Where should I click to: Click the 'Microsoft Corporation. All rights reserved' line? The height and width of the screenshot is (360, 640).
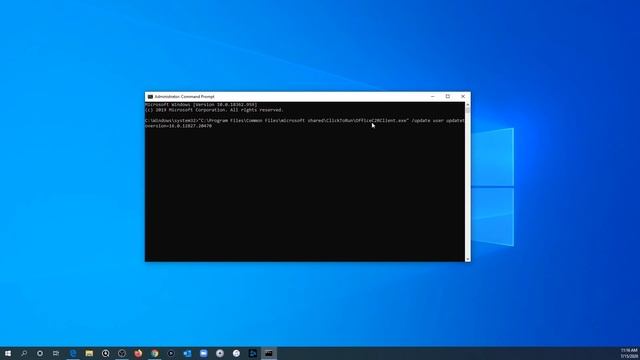point(214,110)
